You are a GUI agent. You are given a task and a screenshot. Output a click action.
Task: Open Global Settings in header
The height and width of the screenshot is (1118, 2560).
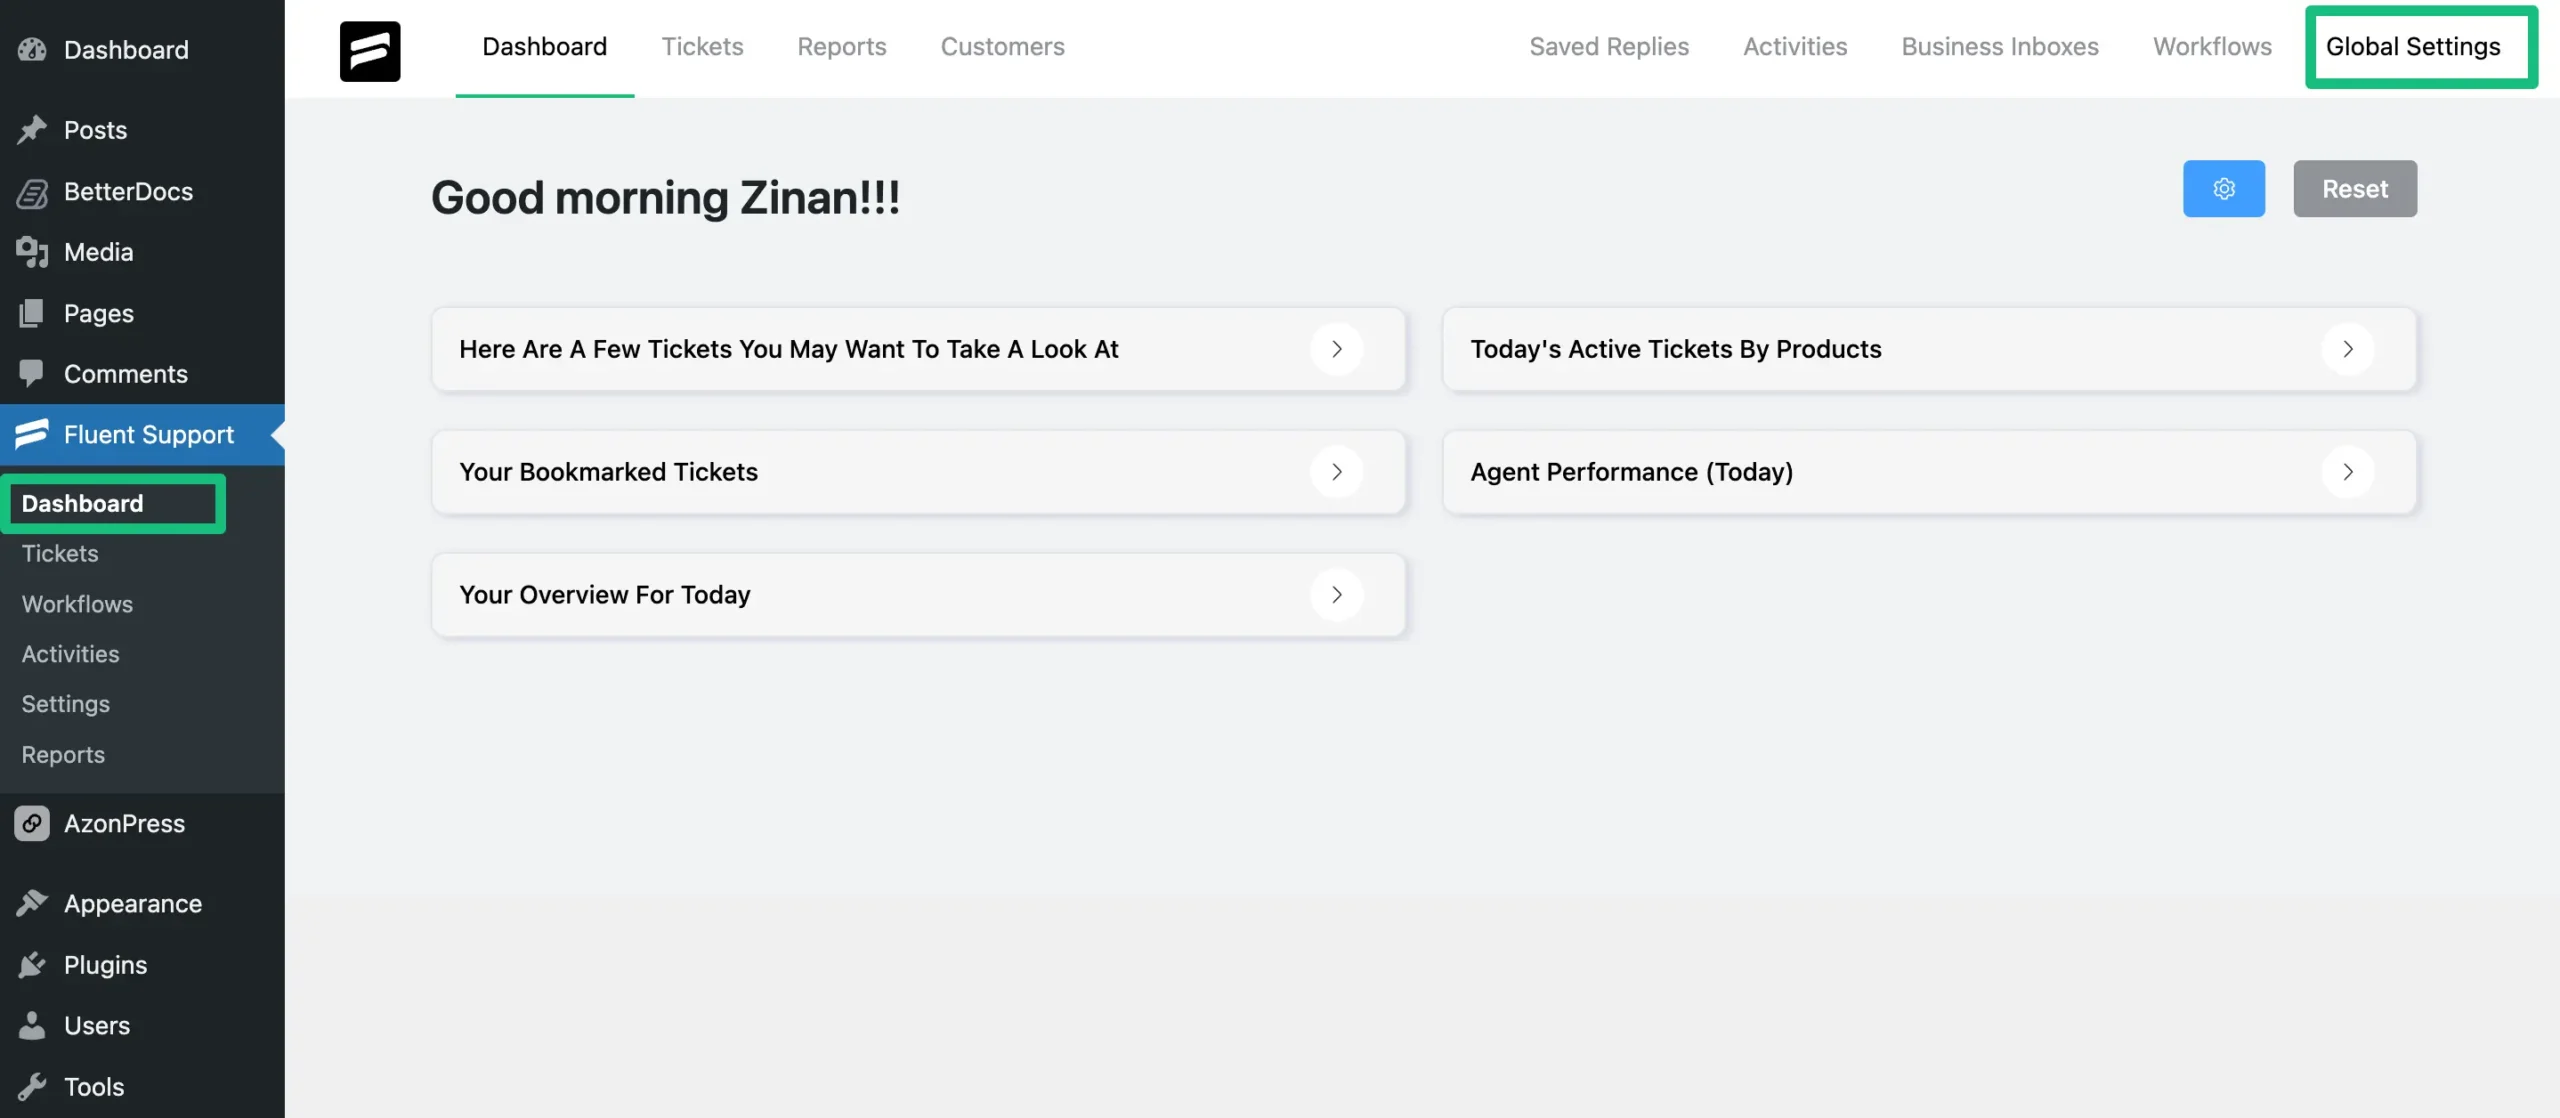tap(2413, 47)
